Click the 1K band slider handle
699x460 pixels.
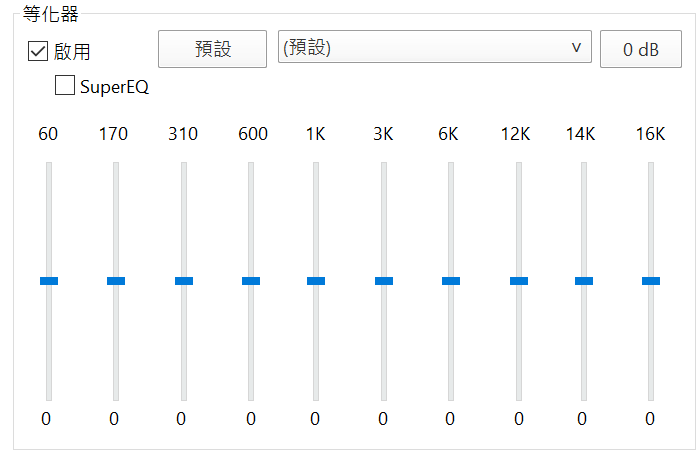pos(316,281)
